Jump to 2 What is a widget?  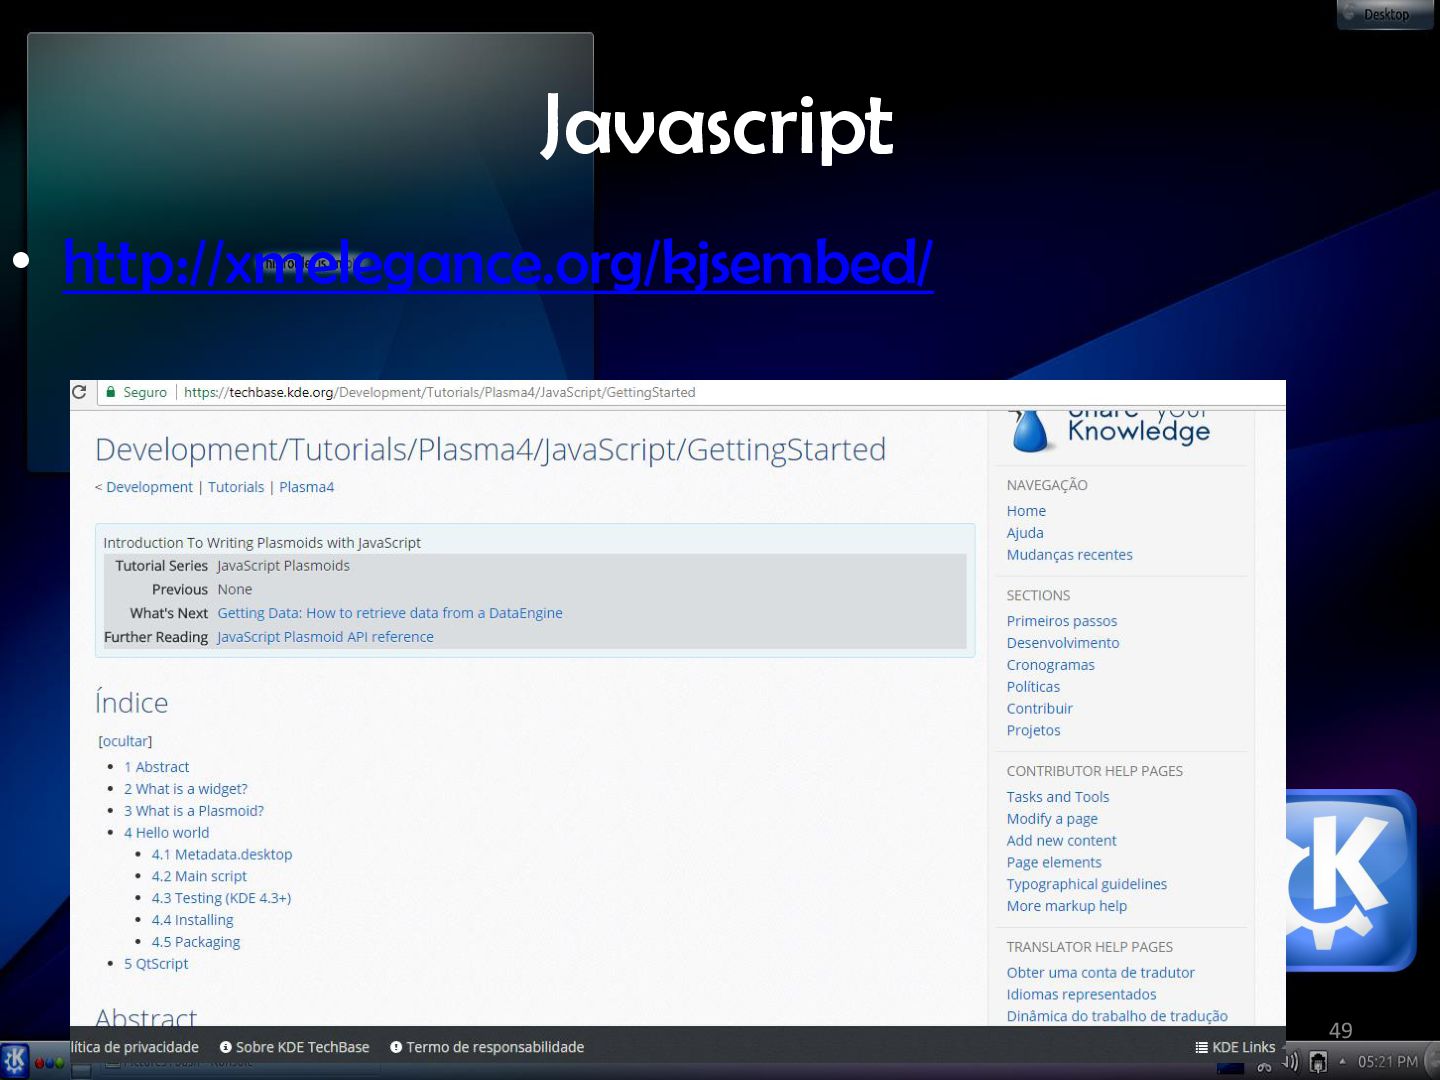pyautogui.click(x=185, y=789)
